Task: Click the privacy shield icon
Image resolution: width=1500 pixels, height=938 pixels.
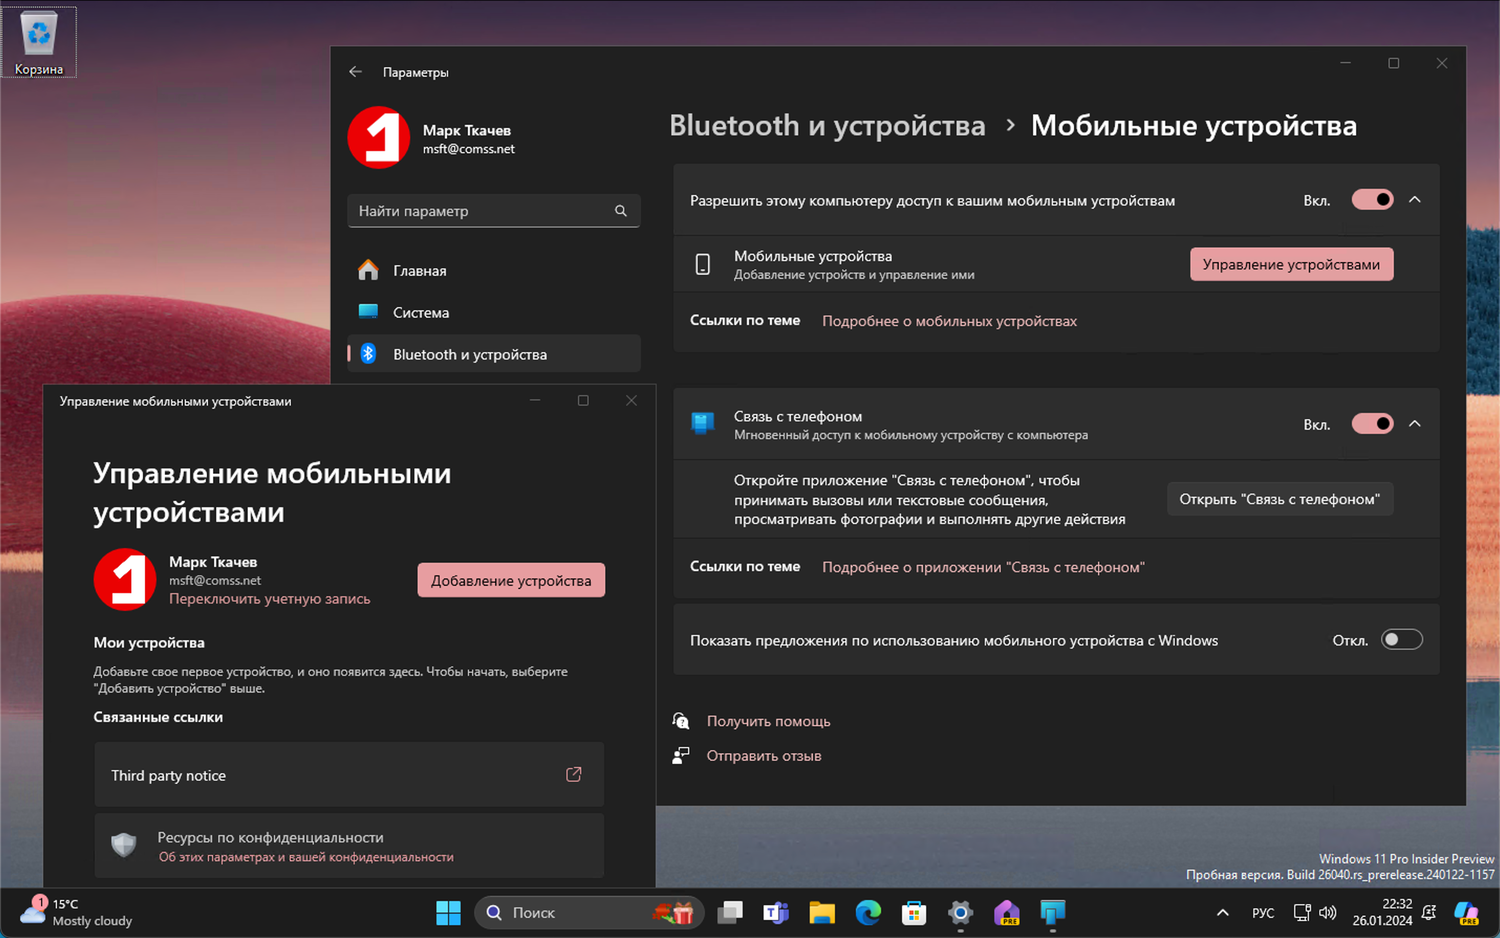Action: [124, 846]
